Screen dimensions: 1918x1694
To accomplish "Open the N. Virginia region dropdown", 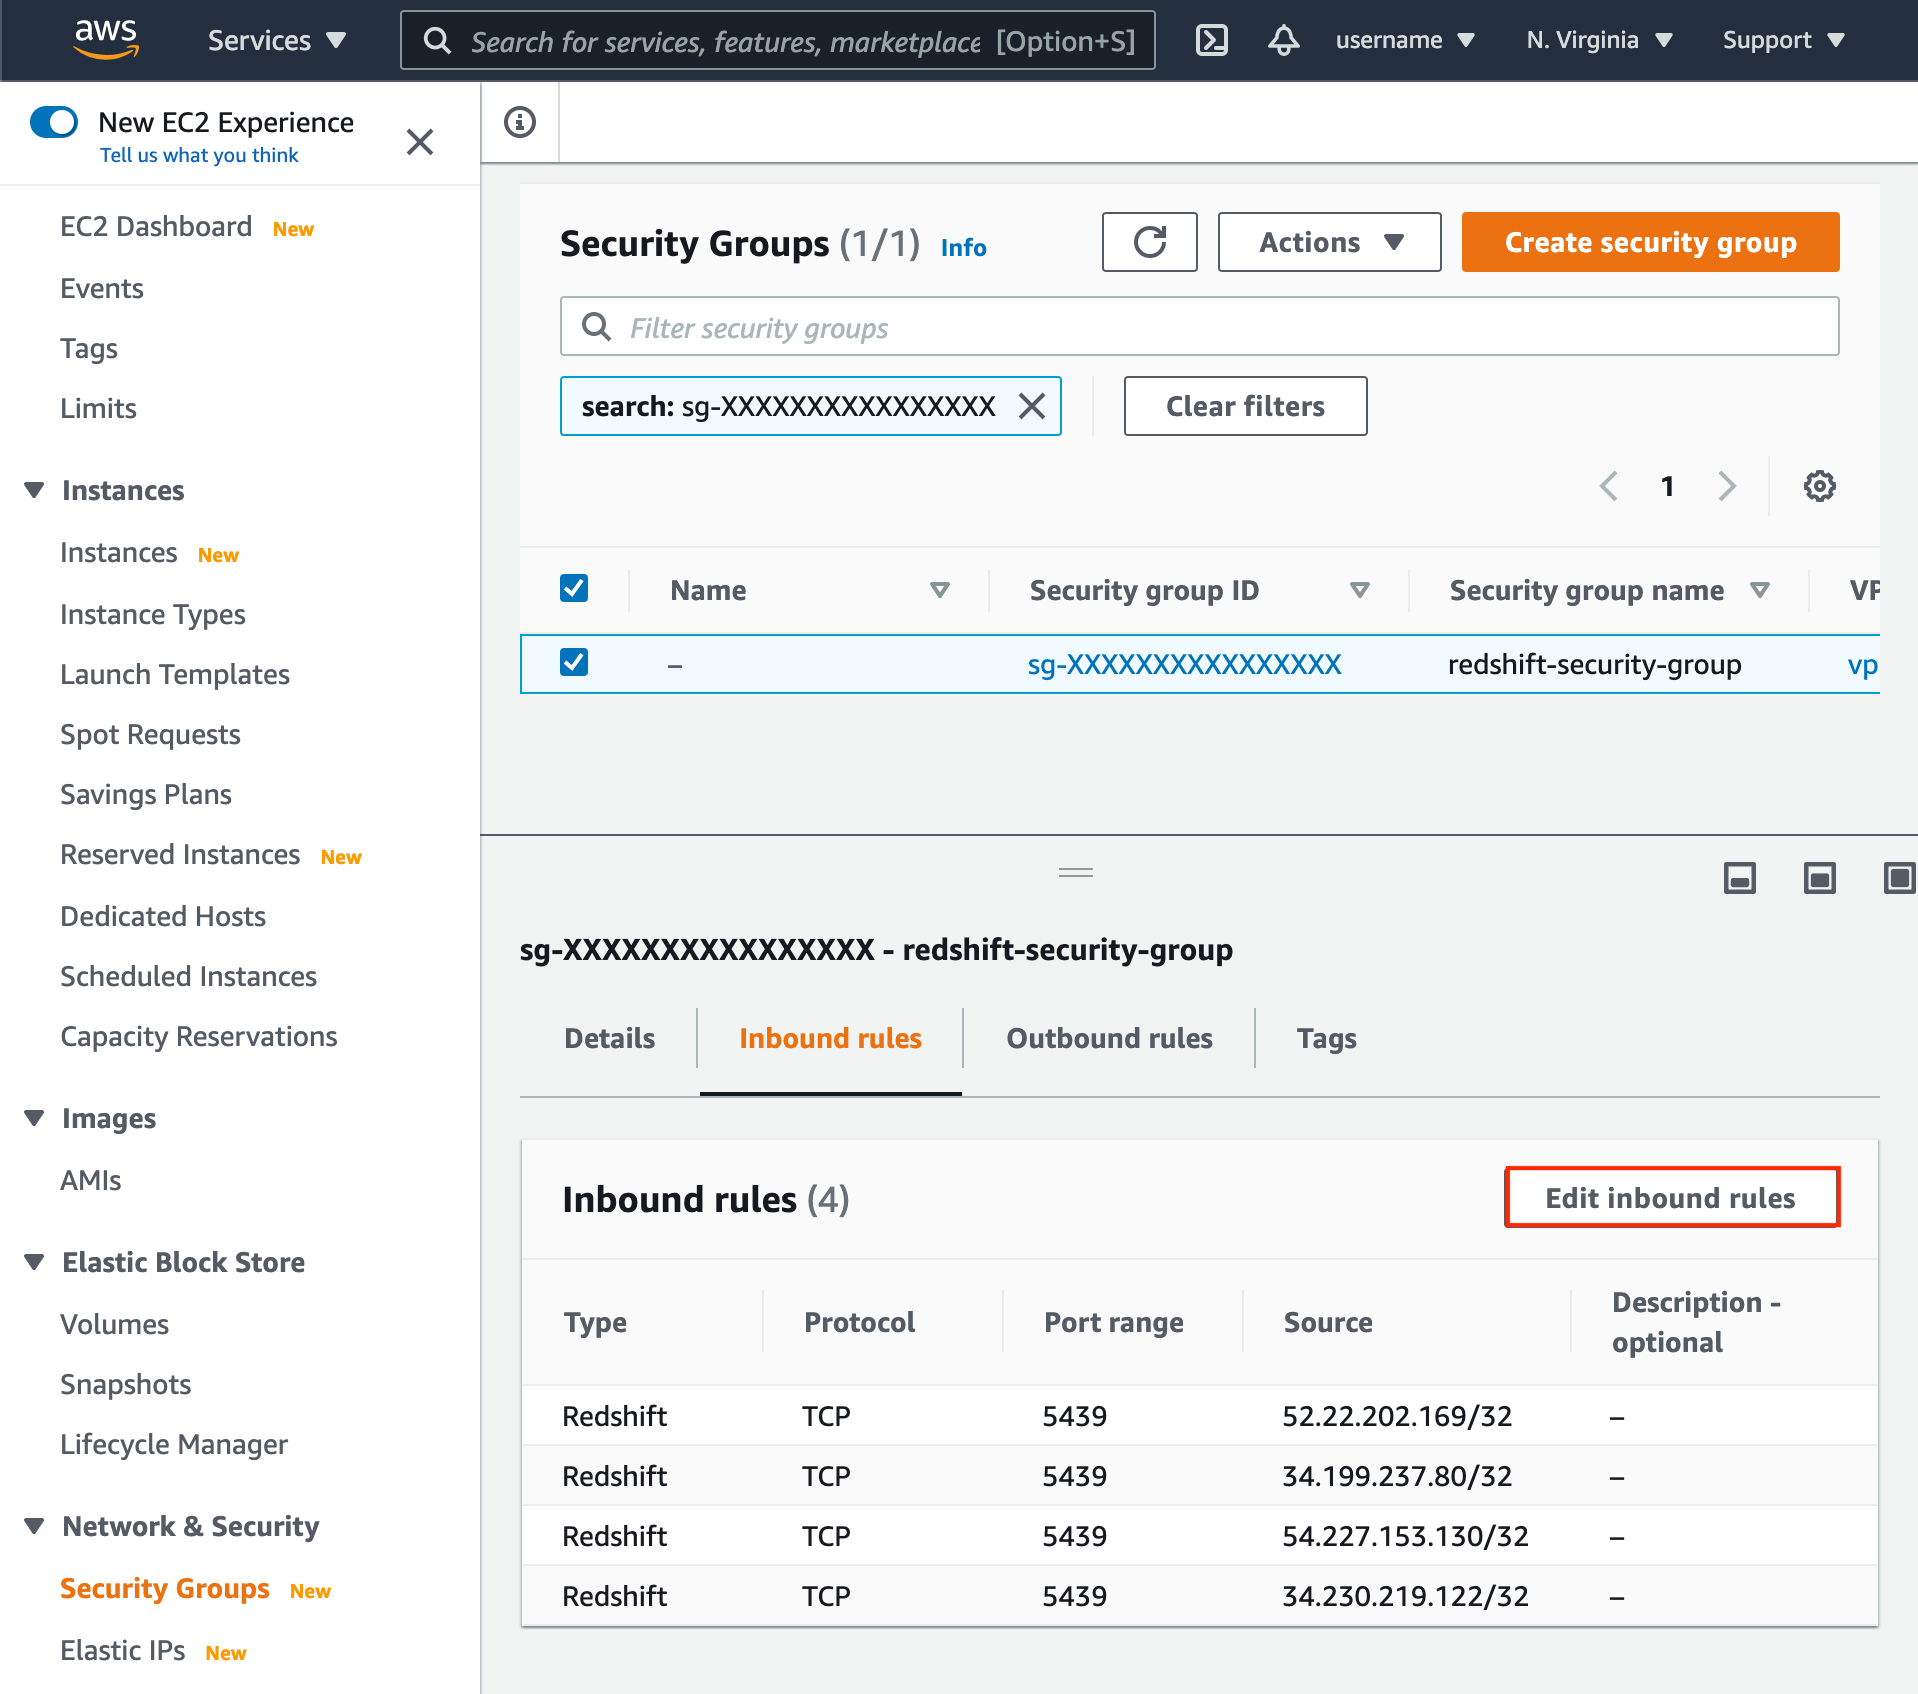I will pyautogui.click(x=1598, y=40).
